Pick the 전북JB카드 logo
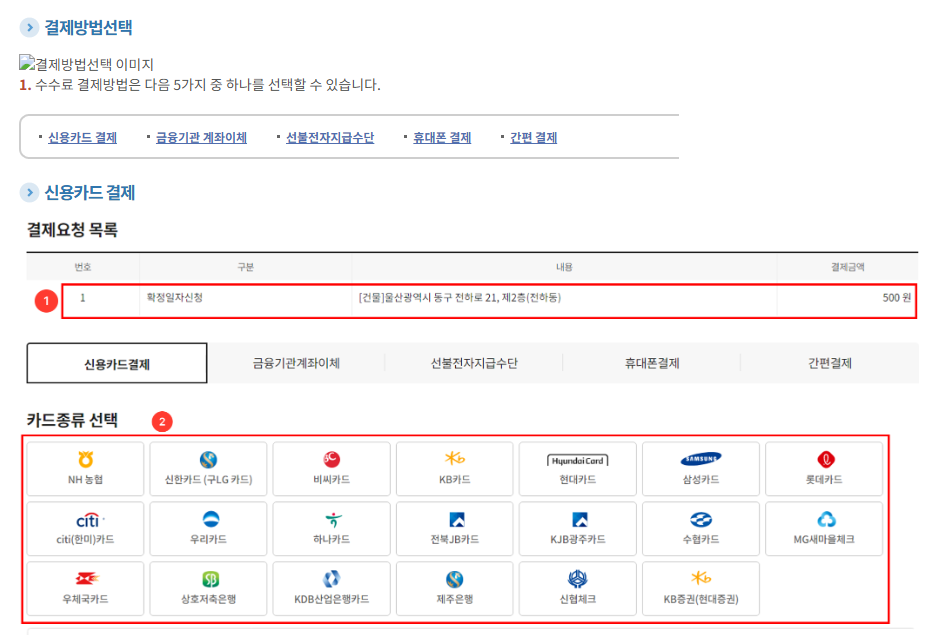 [x=457, y=520]
